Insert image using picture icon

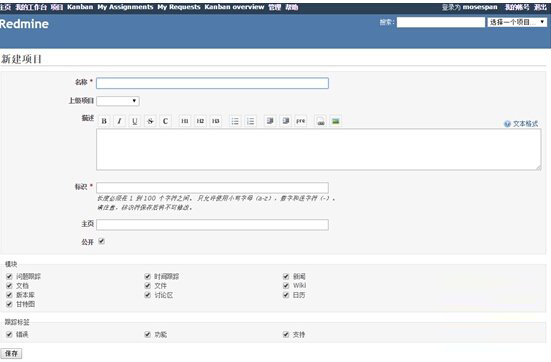click(x=336, y=121)
